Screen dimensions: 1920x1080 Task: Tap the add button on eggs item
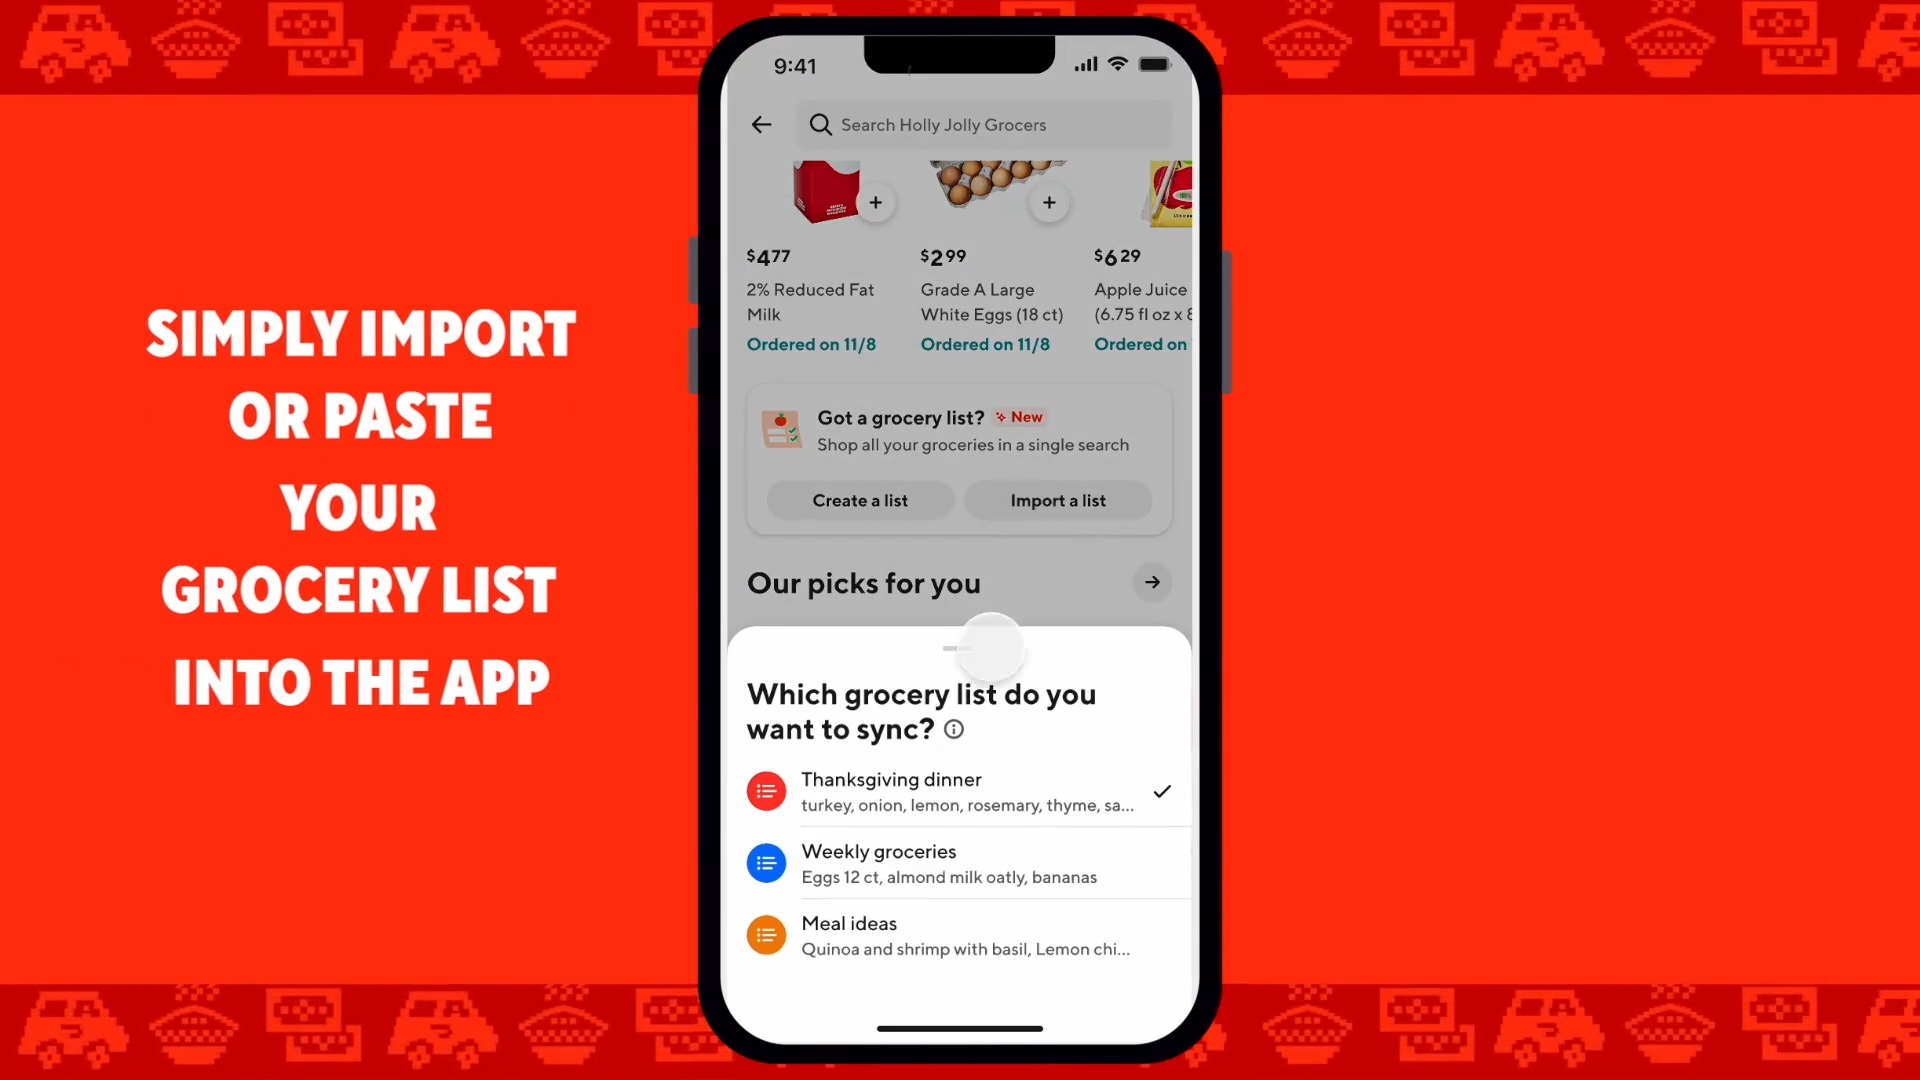click(x=1050, y=202)
